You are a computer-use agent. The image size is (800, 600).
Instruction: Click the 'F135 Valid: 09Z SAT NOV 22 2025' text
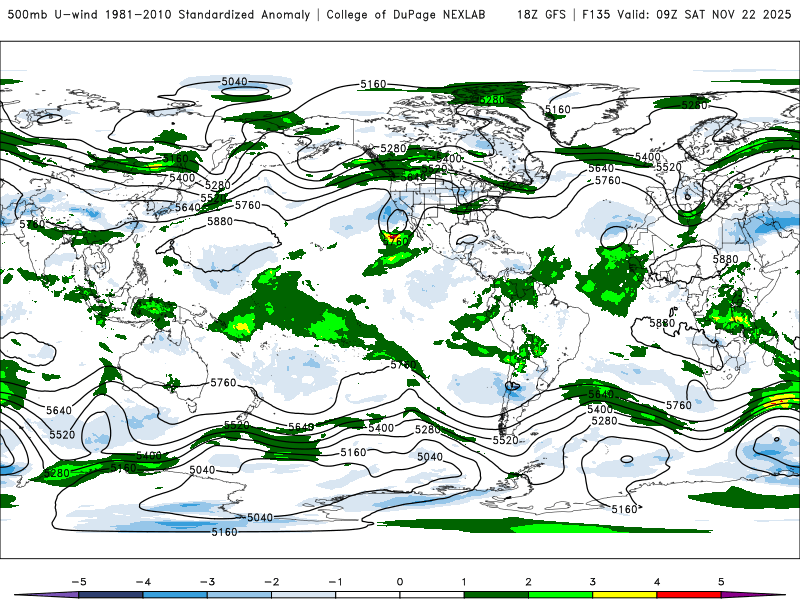coord(686,14)
